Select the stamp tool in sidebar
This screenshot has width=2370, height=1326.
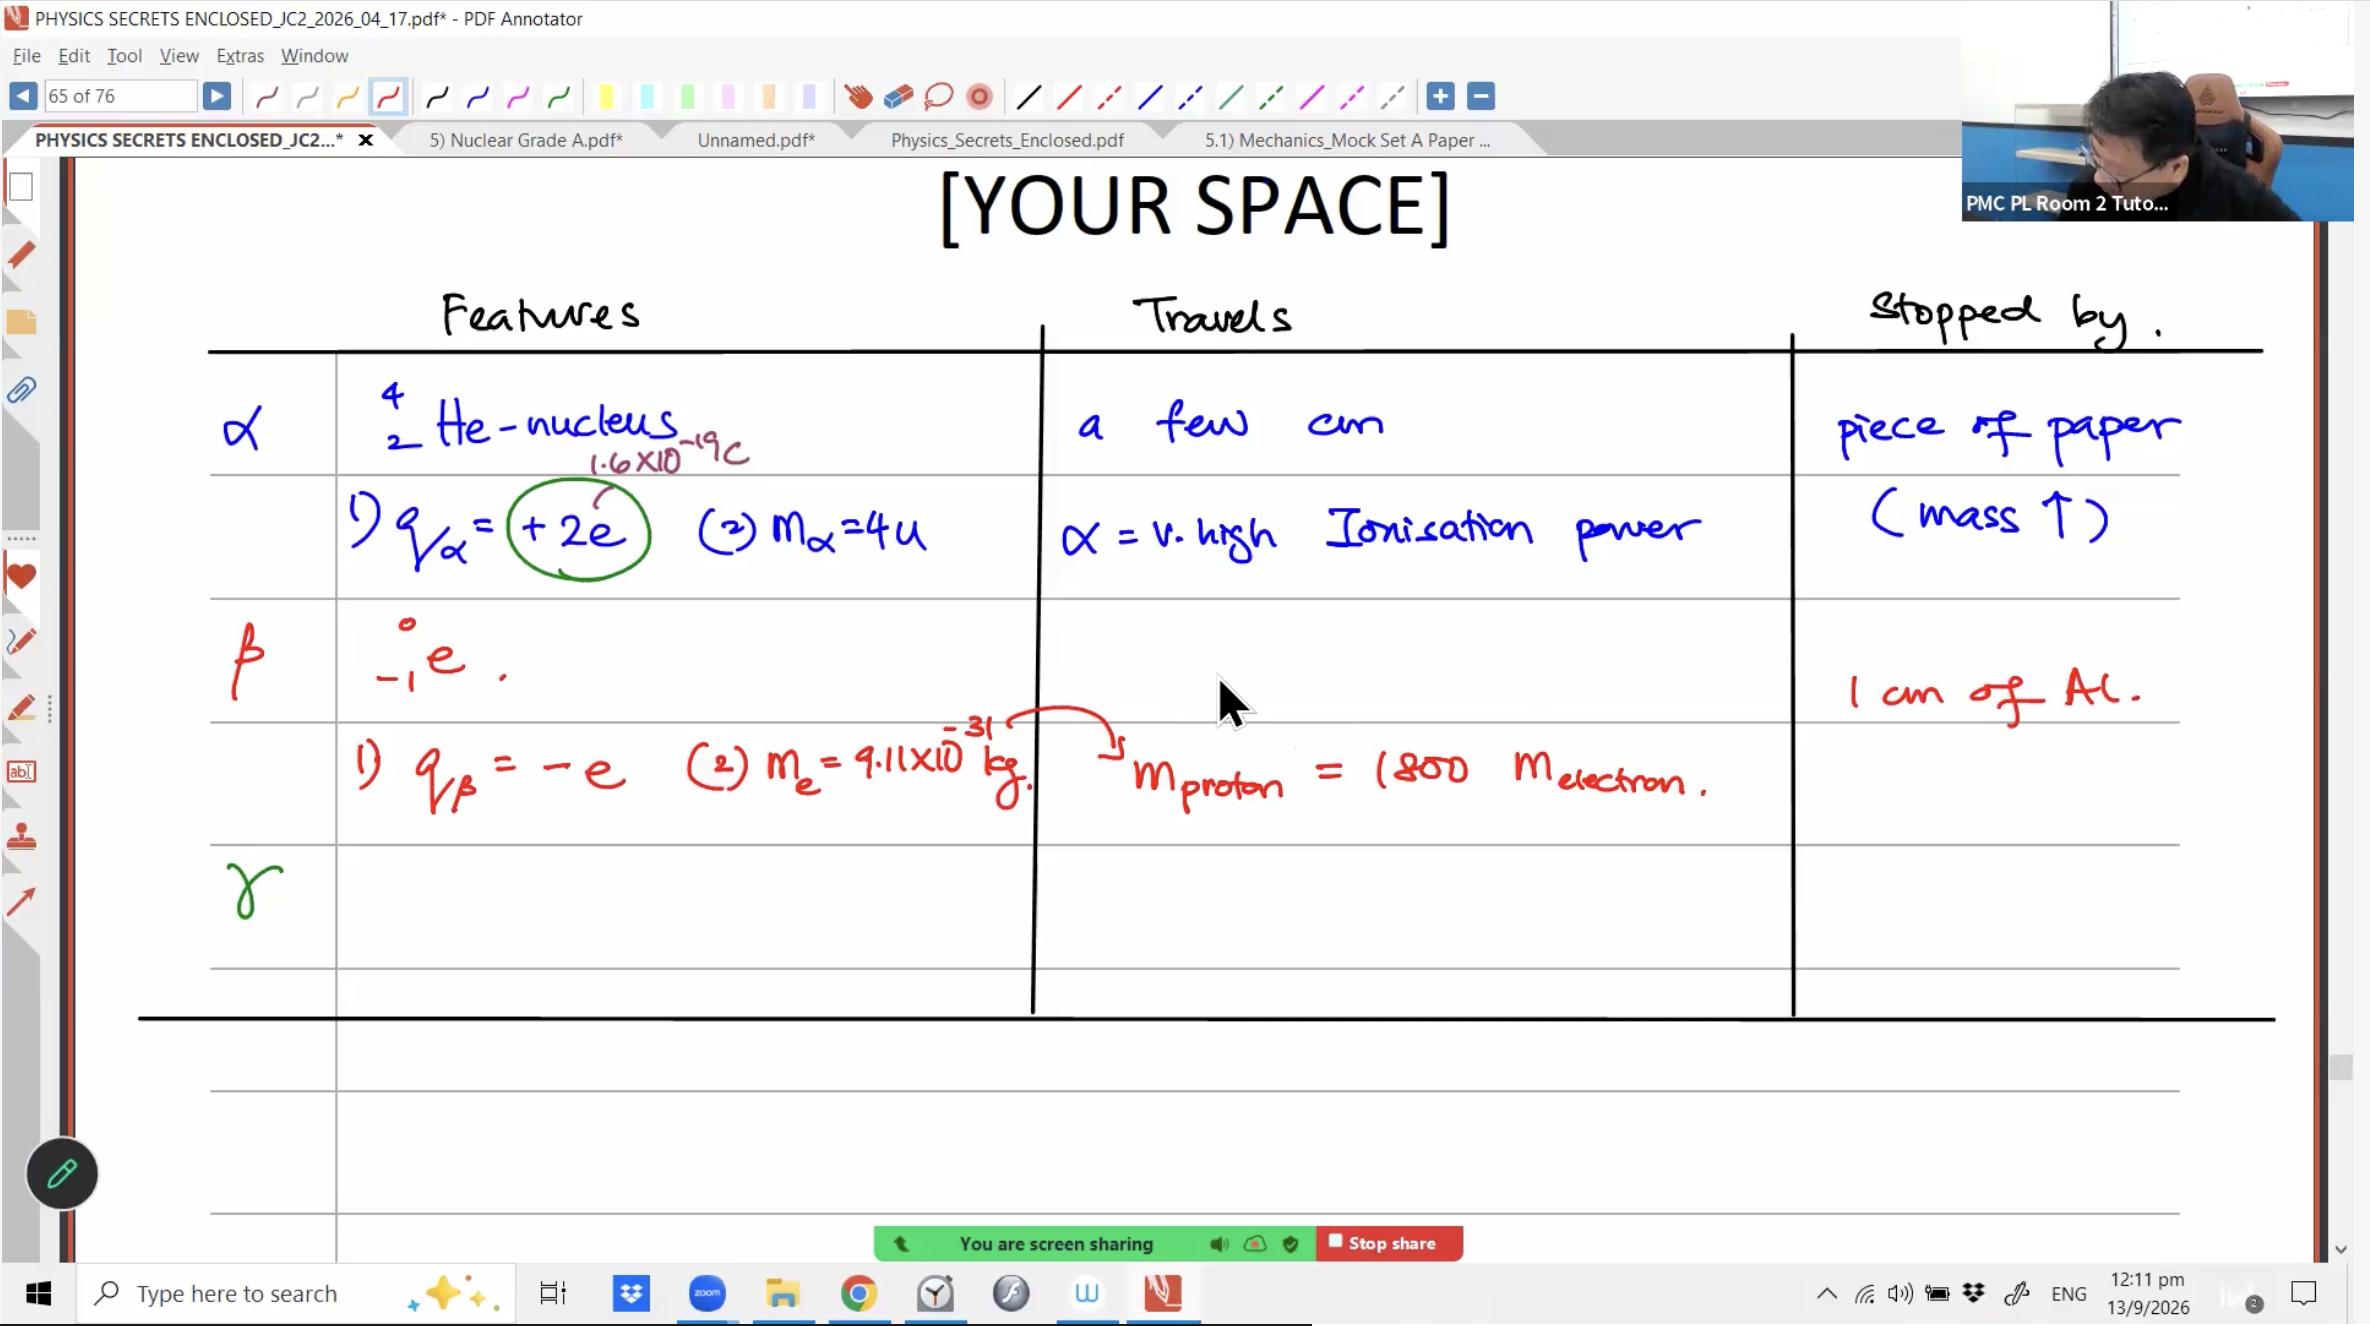click(21, 837)
